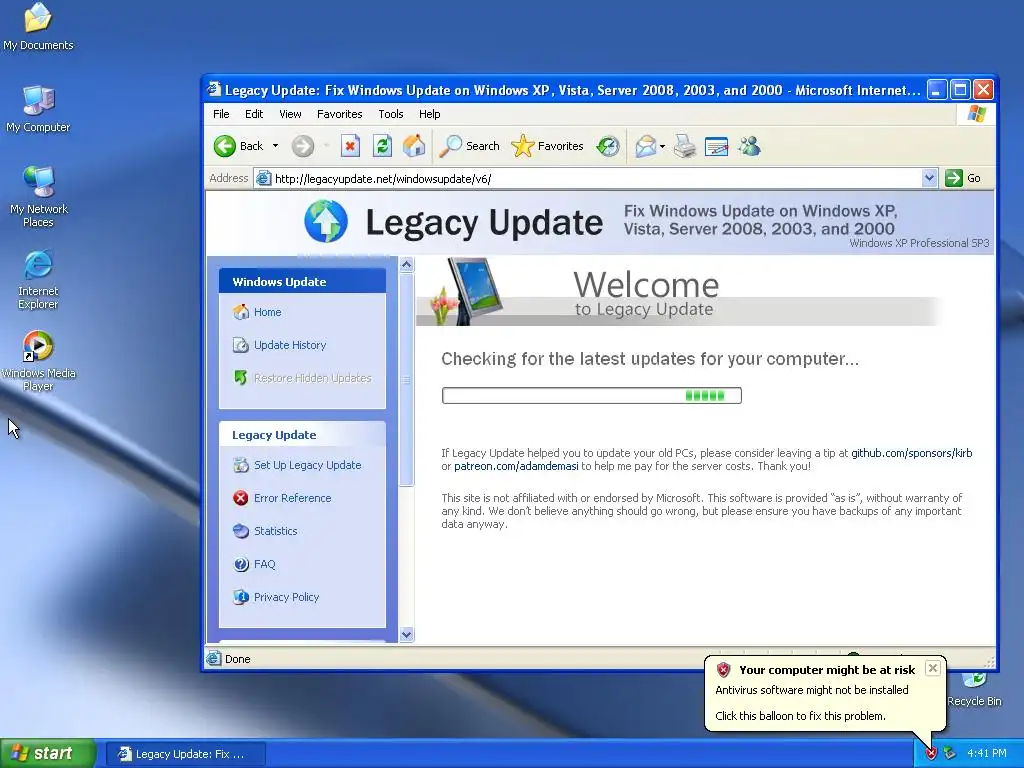Click the Legacy Update sidebar panel header
The height and width of the screenshot is (768, 1024).
point(302,435)
